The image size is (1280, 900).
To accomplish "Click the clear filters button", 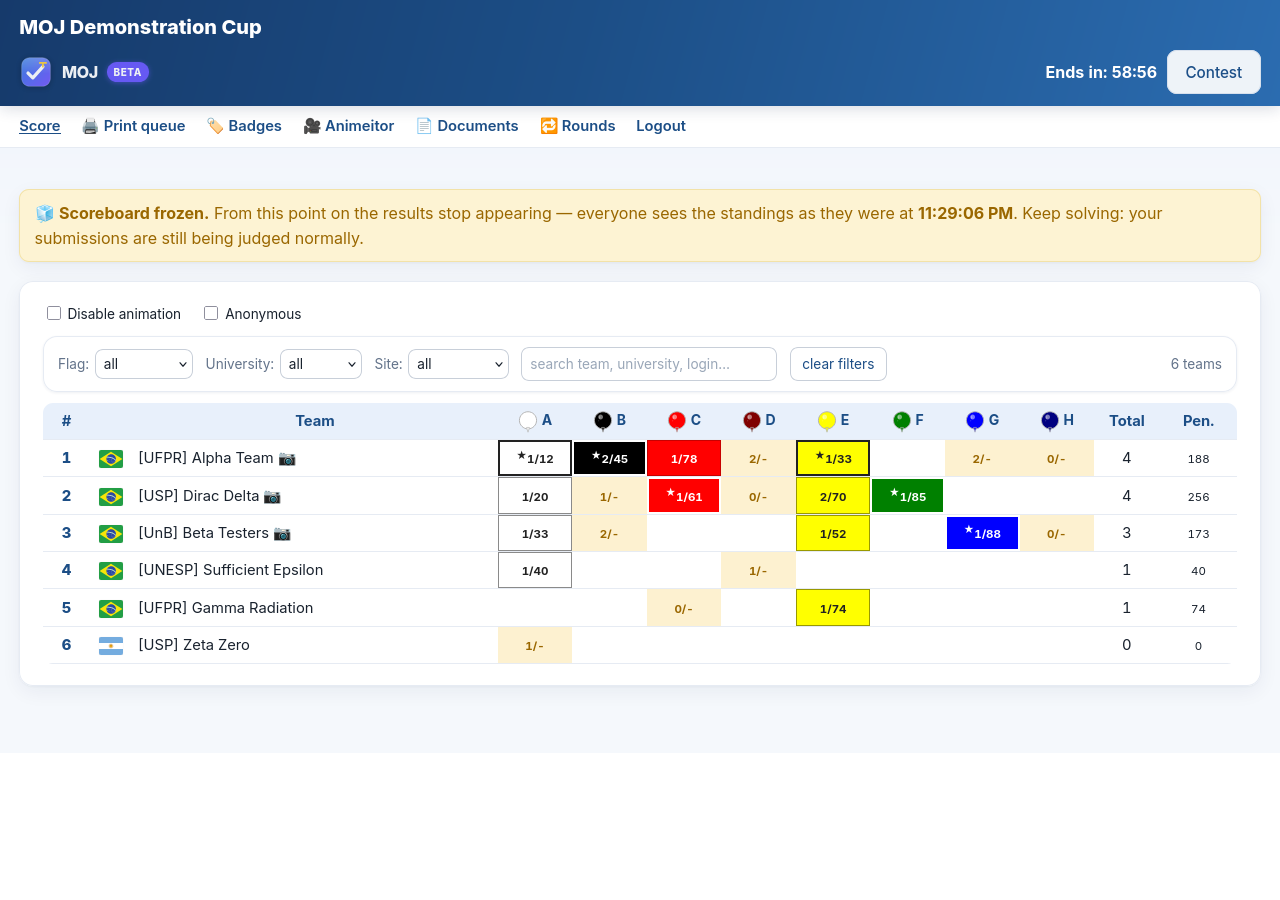I will tap(838, 364).
